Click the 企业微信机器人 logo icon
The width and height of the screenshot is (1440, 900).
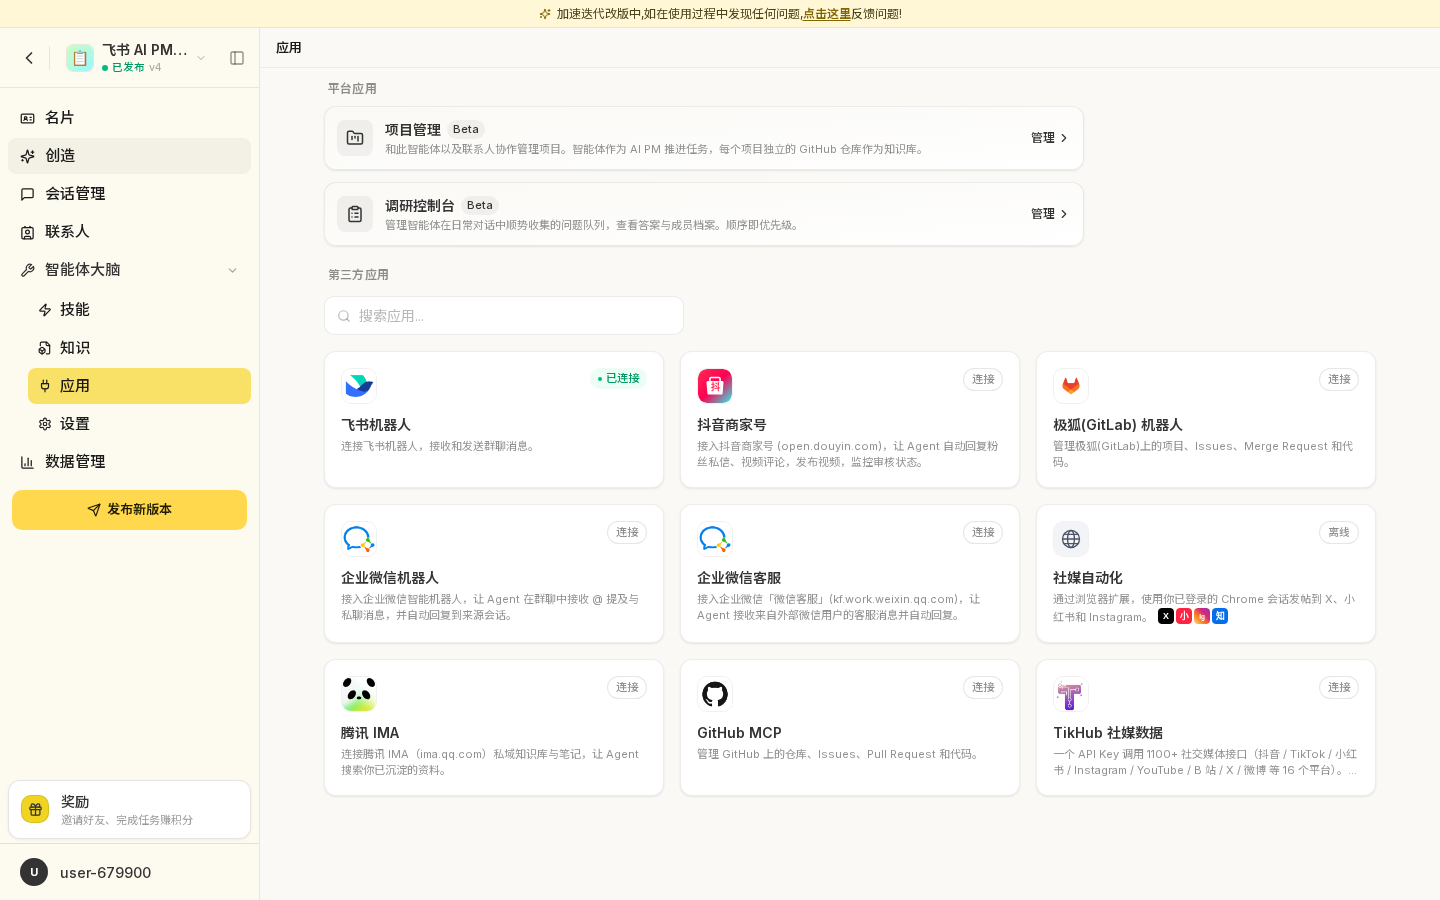pos(359,539)
